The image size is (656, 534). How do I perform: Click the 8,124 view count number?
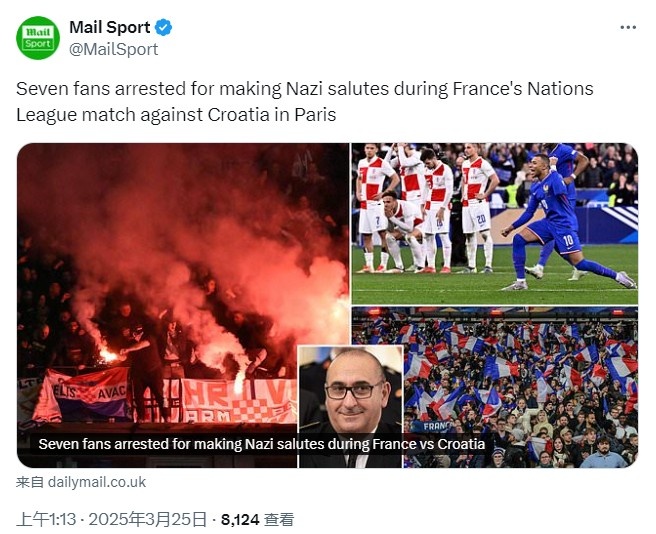pos(240,519)
